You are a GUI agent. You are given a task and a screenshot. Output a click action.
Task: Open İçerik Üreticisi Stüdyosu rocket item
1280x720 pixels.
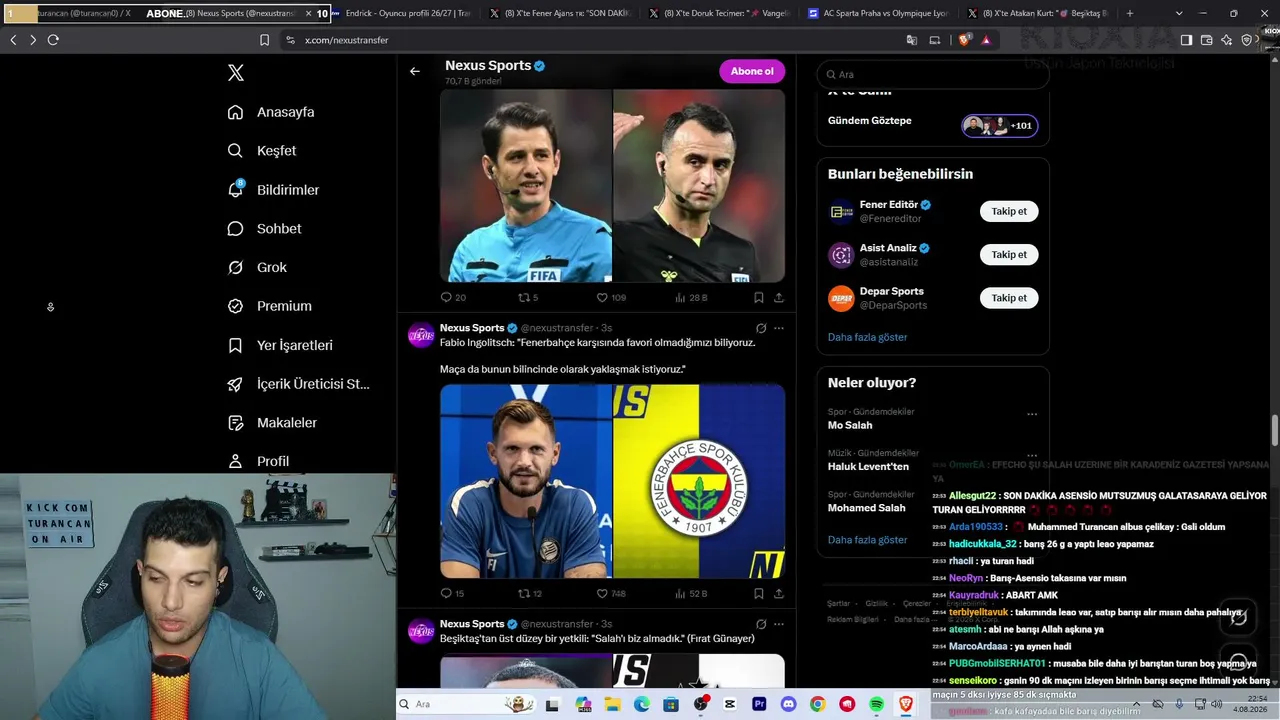click(298, 384)
